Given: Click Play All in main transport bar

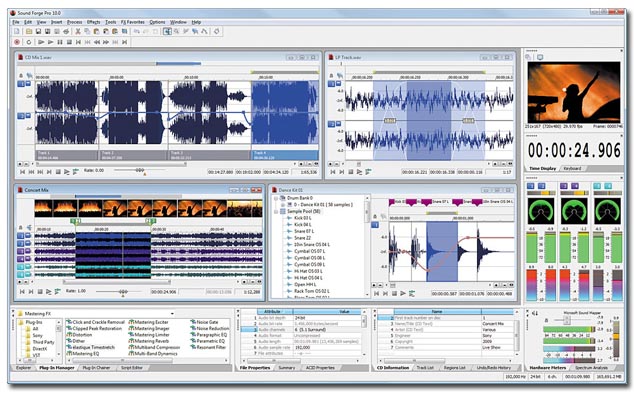Looking at the screenshot, I should [x=41, y=42].
